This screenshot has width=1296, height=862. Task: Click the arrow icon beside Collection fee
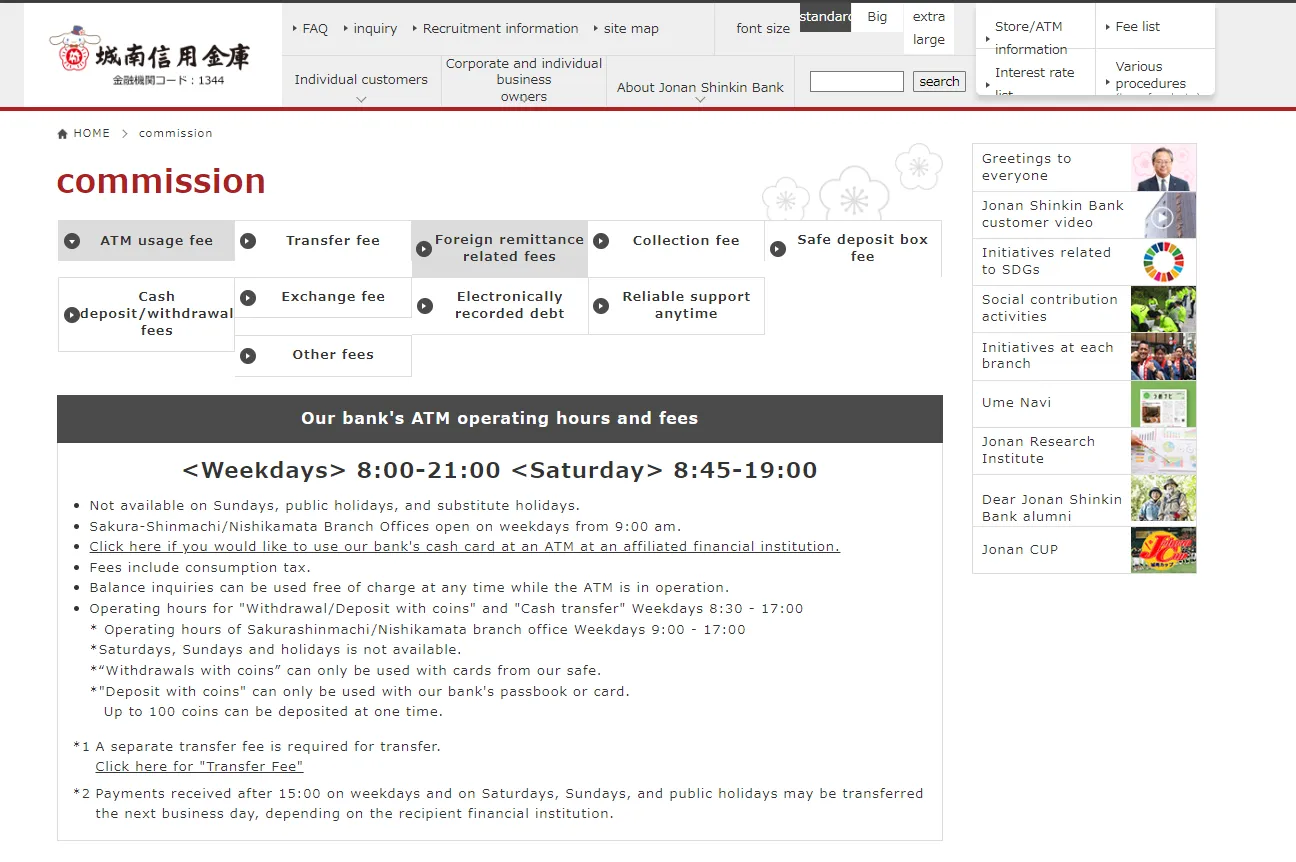pyautogui.click(x=601, y=241)
